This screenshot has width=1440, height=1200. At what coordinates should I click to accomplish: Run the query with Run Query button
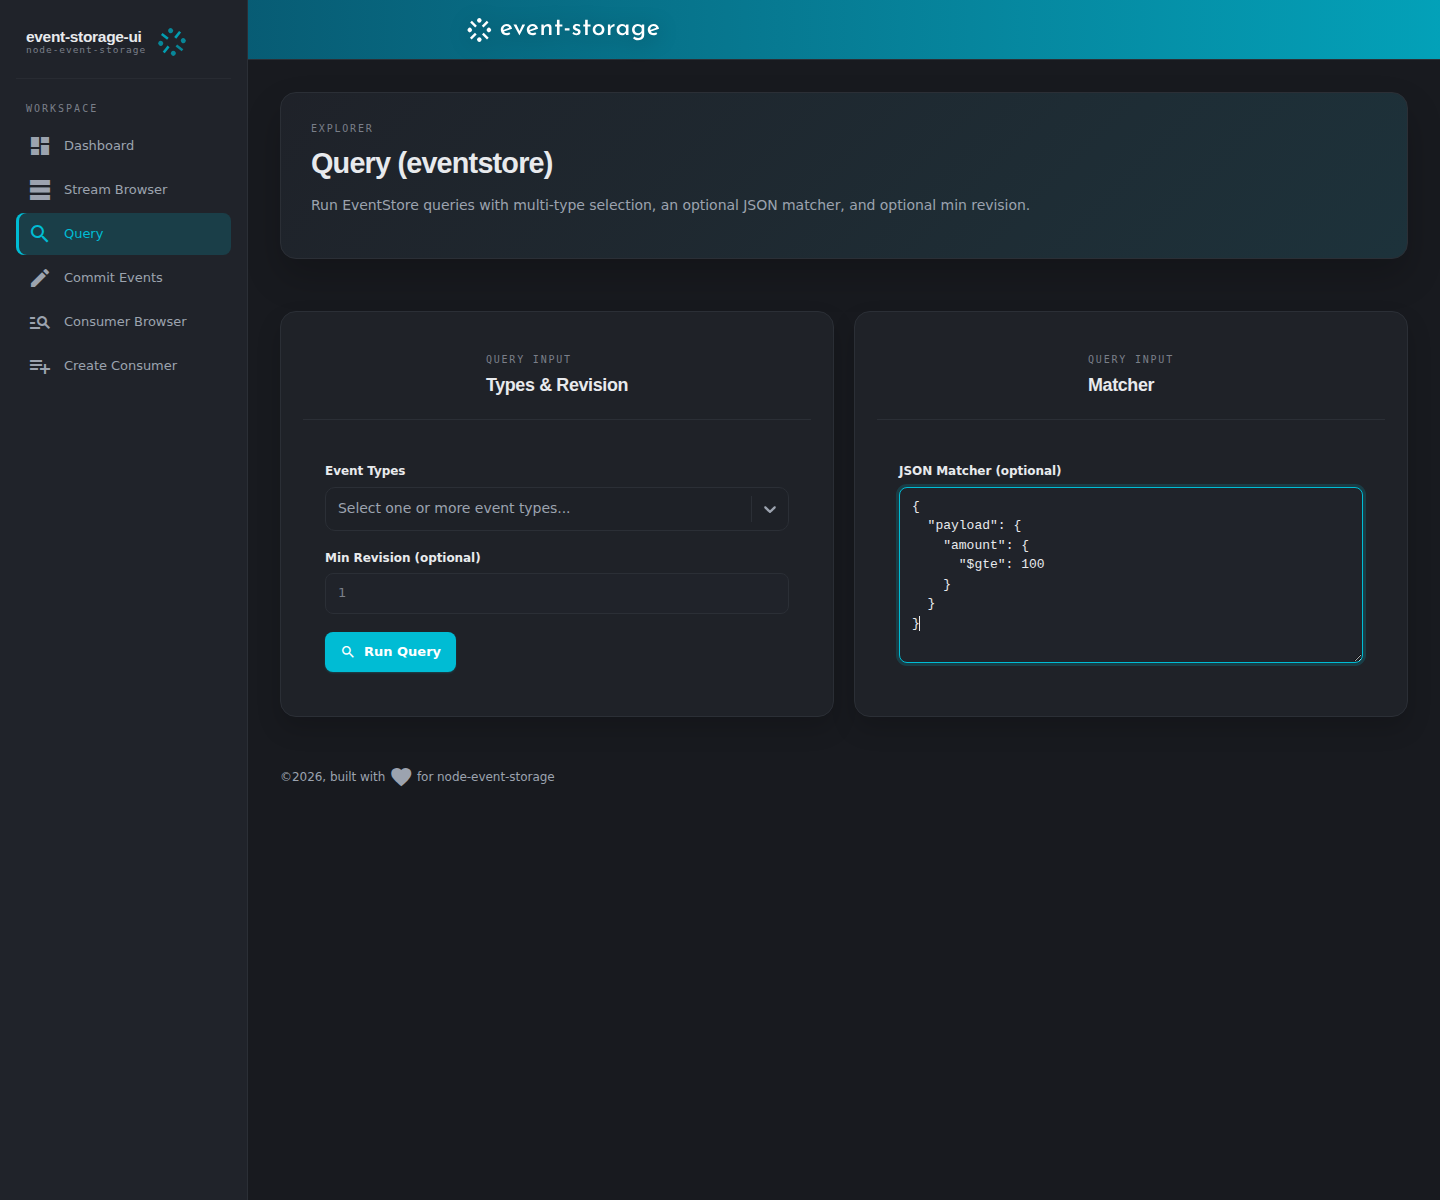pyautogui.click(x=390, y=652)
